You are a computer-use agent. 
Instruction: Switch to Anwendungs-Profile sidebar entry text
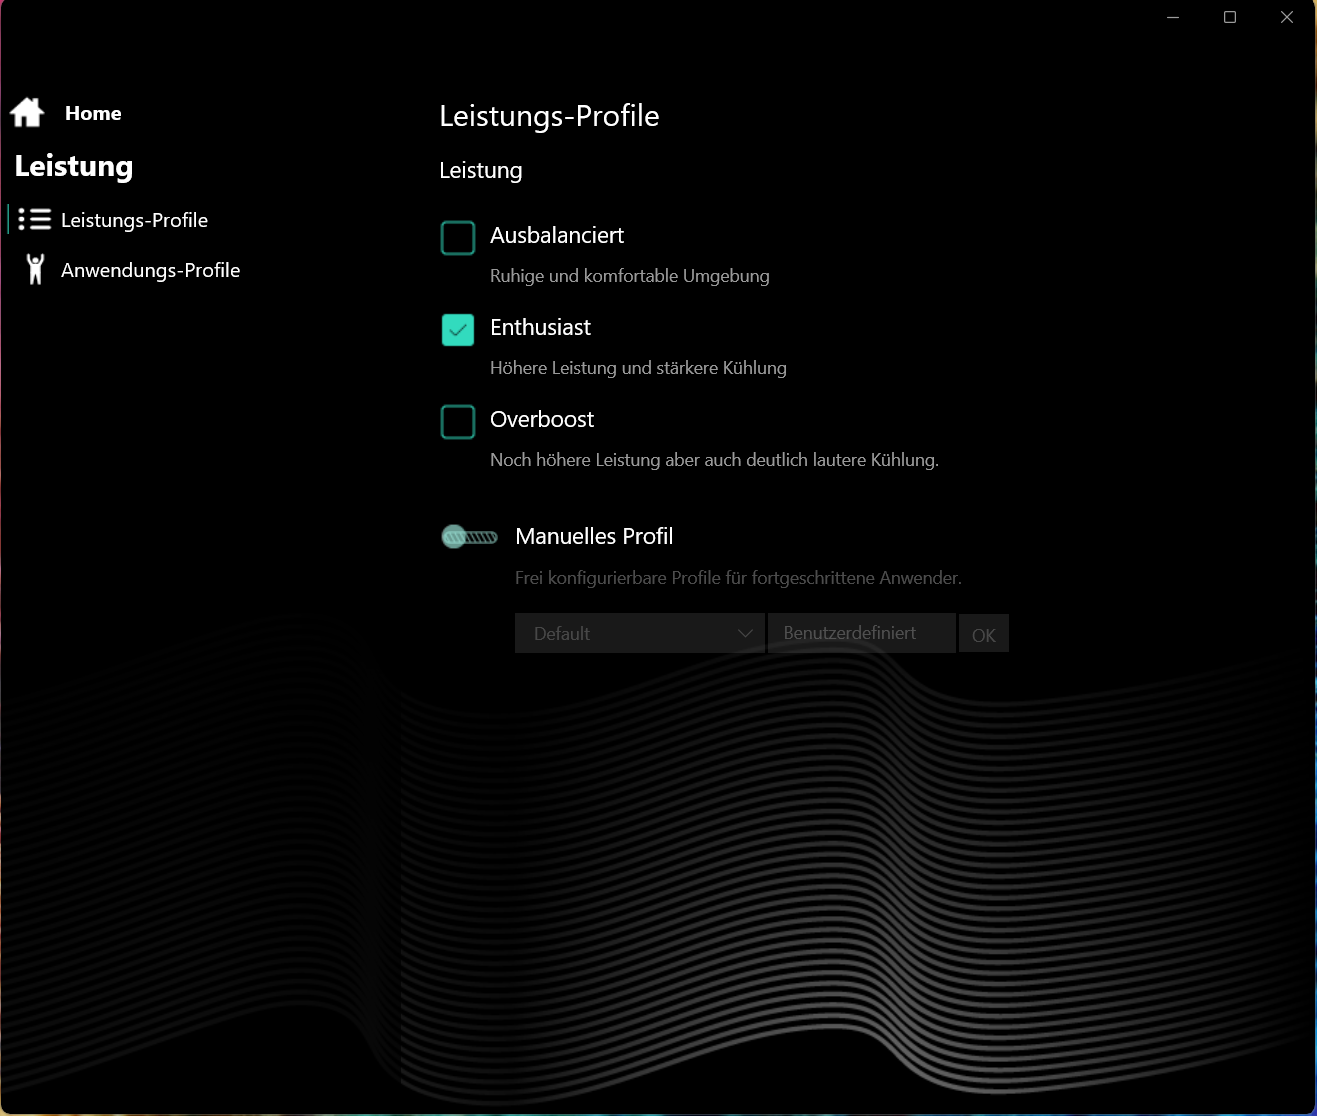click(x=150, y=270)
